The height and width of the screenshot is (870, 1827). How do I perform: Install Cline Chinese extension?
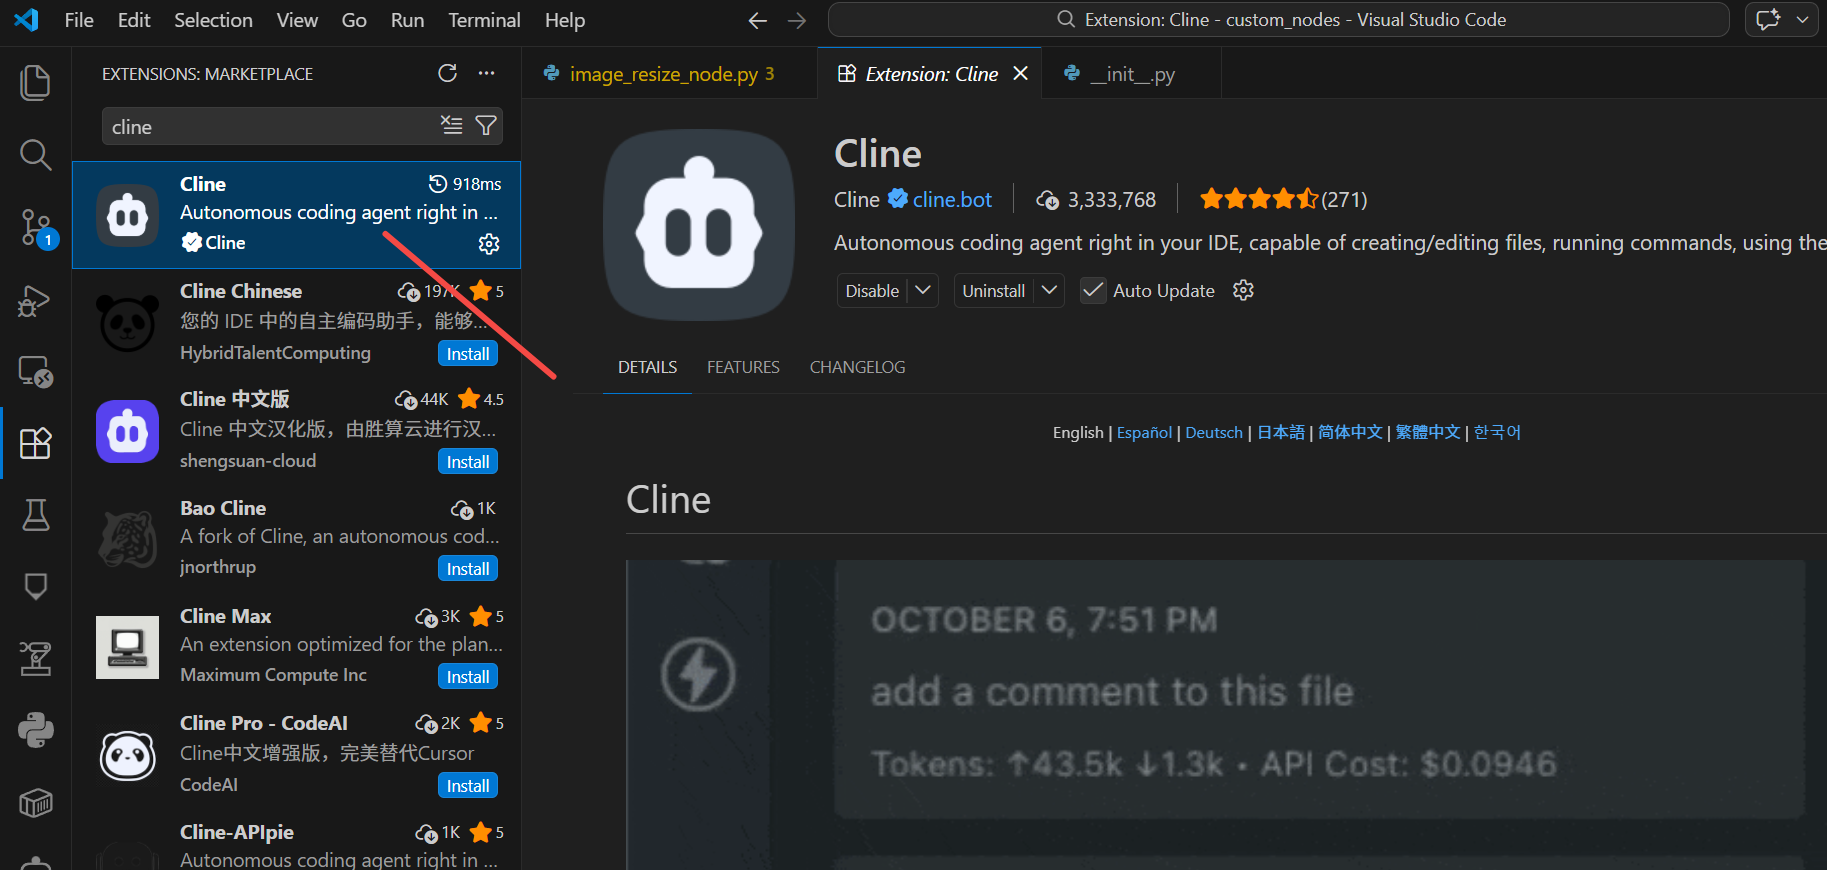(468, 354)
